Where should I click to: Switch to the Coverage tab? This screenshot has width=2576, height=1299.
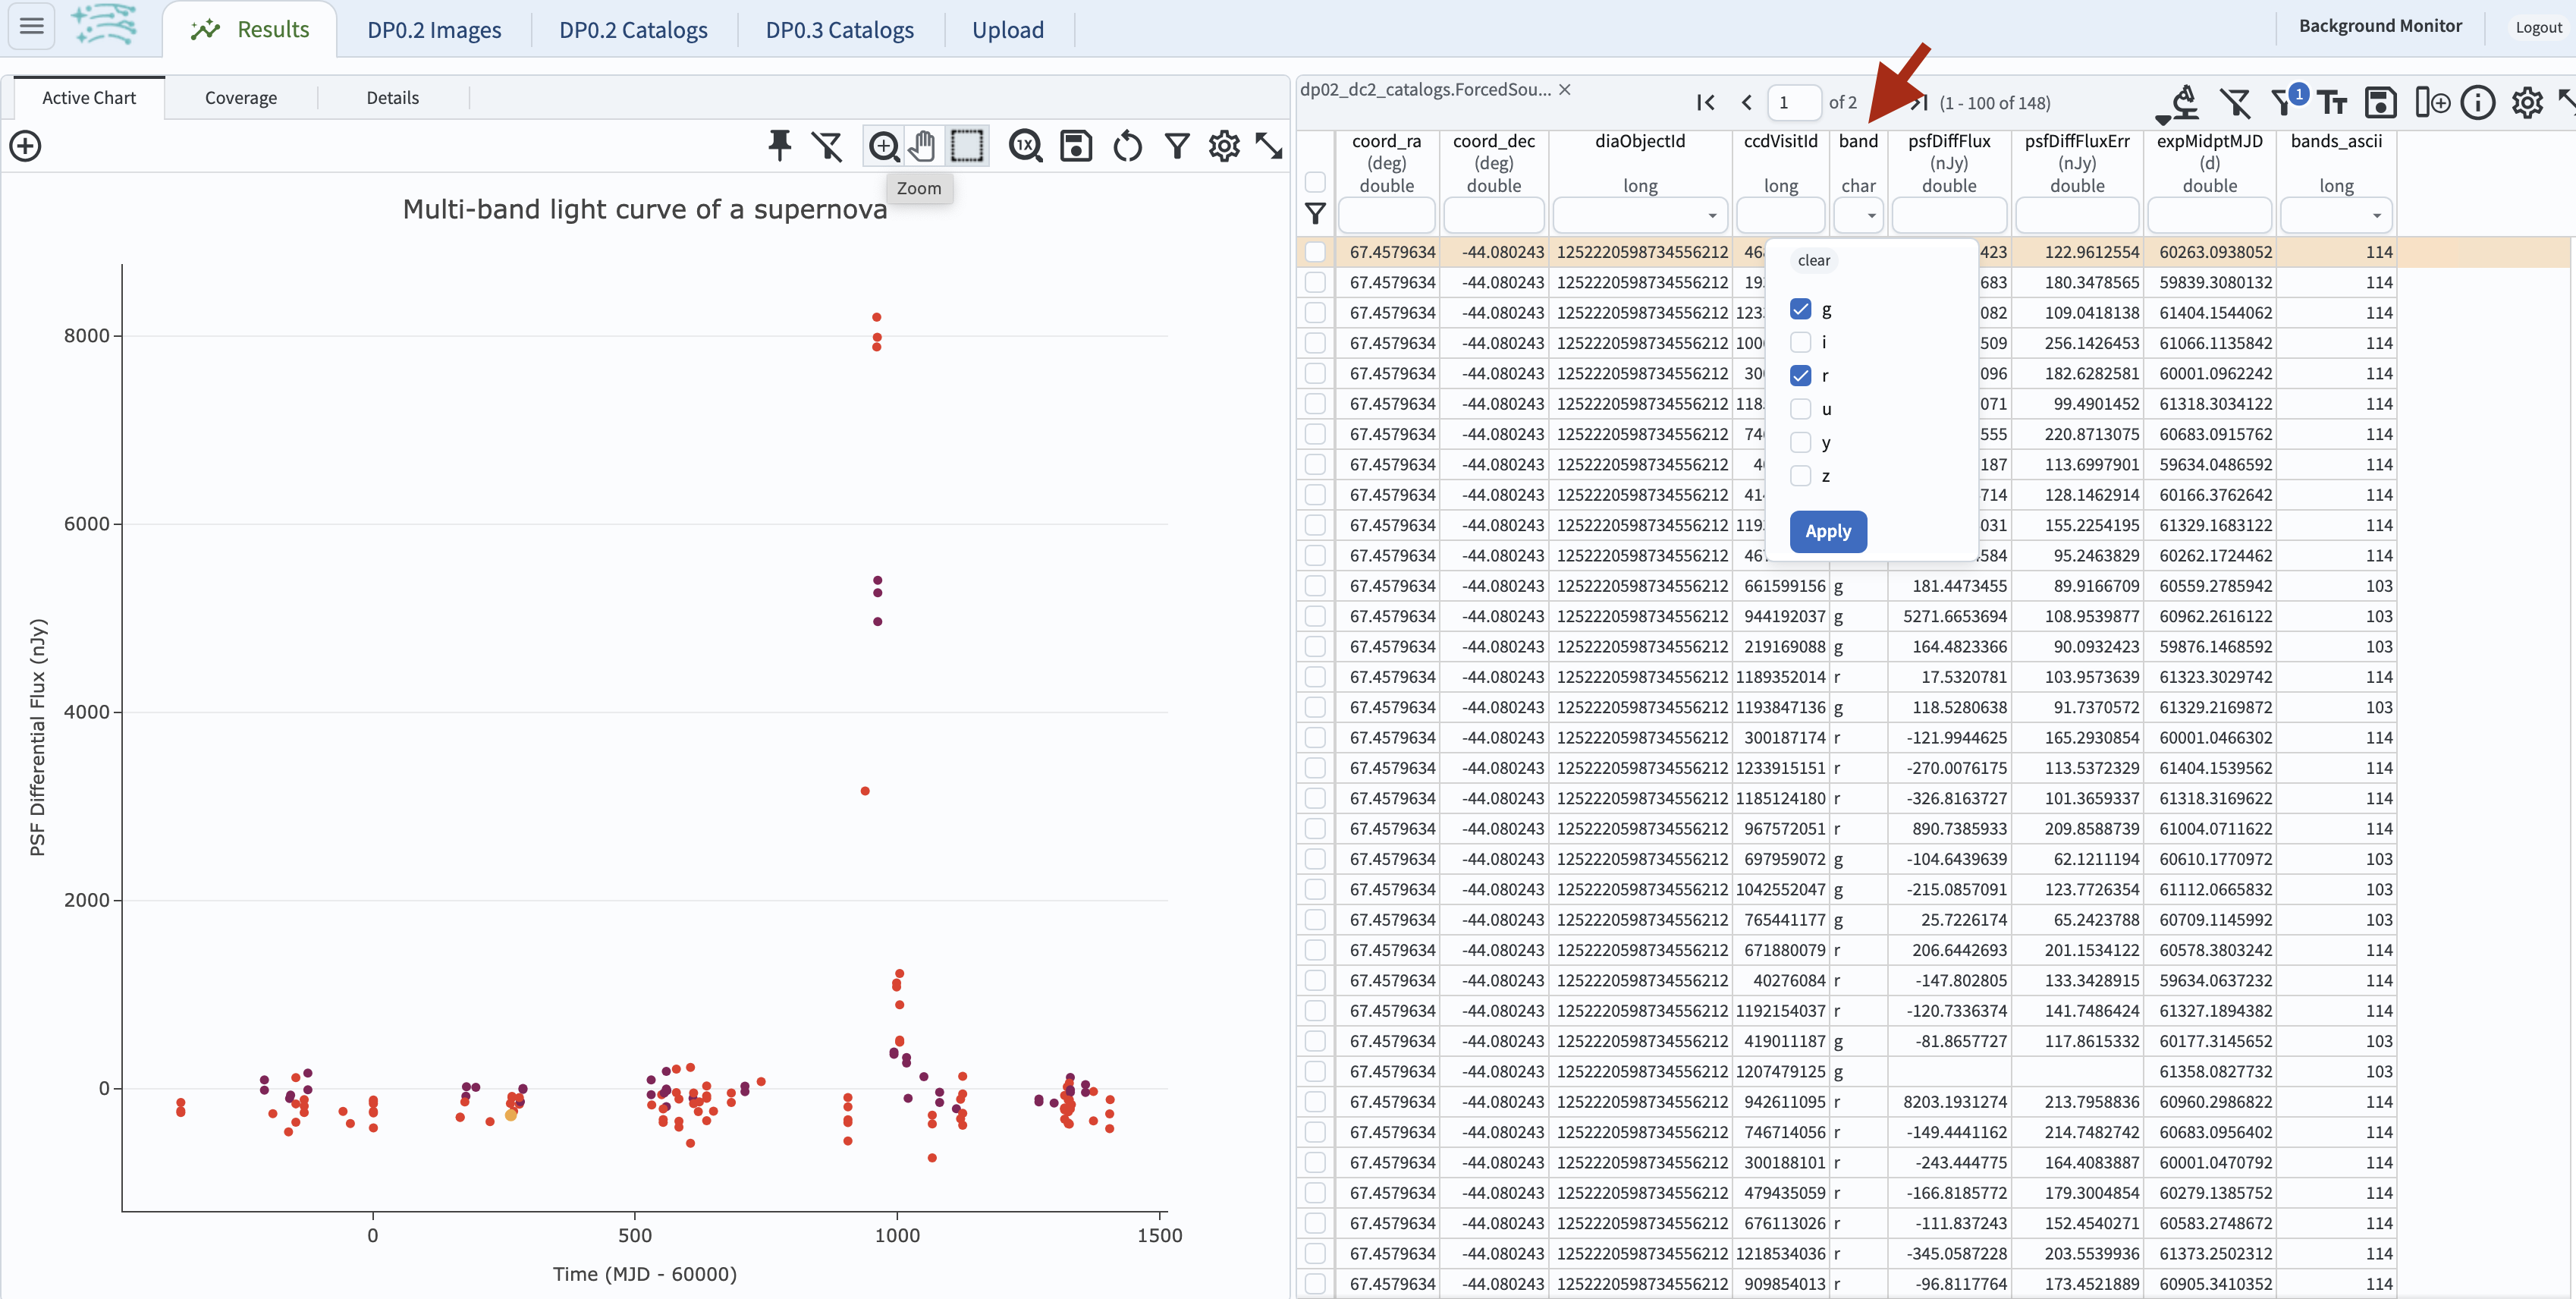241,97
